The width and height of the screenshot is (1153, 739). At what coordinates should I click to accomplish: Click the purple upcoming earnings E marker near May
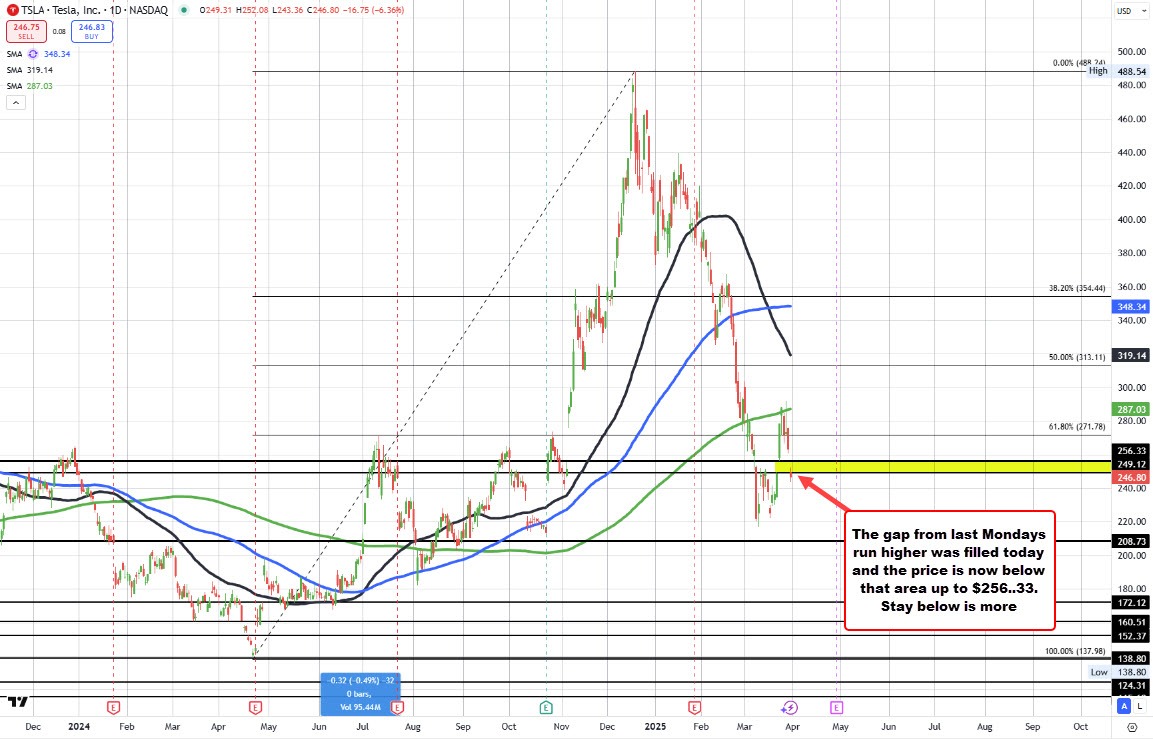837,707
